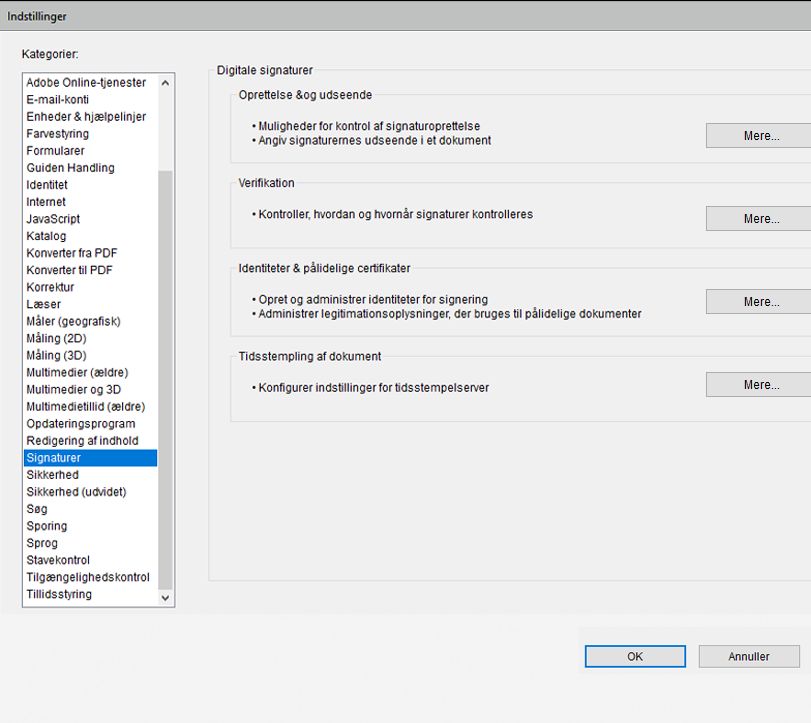Image resolution: width=811 pixels, height=723 pixels.
Task: Select Adobe Online-tjenester at the top
Action: click(x=87, y=82)
